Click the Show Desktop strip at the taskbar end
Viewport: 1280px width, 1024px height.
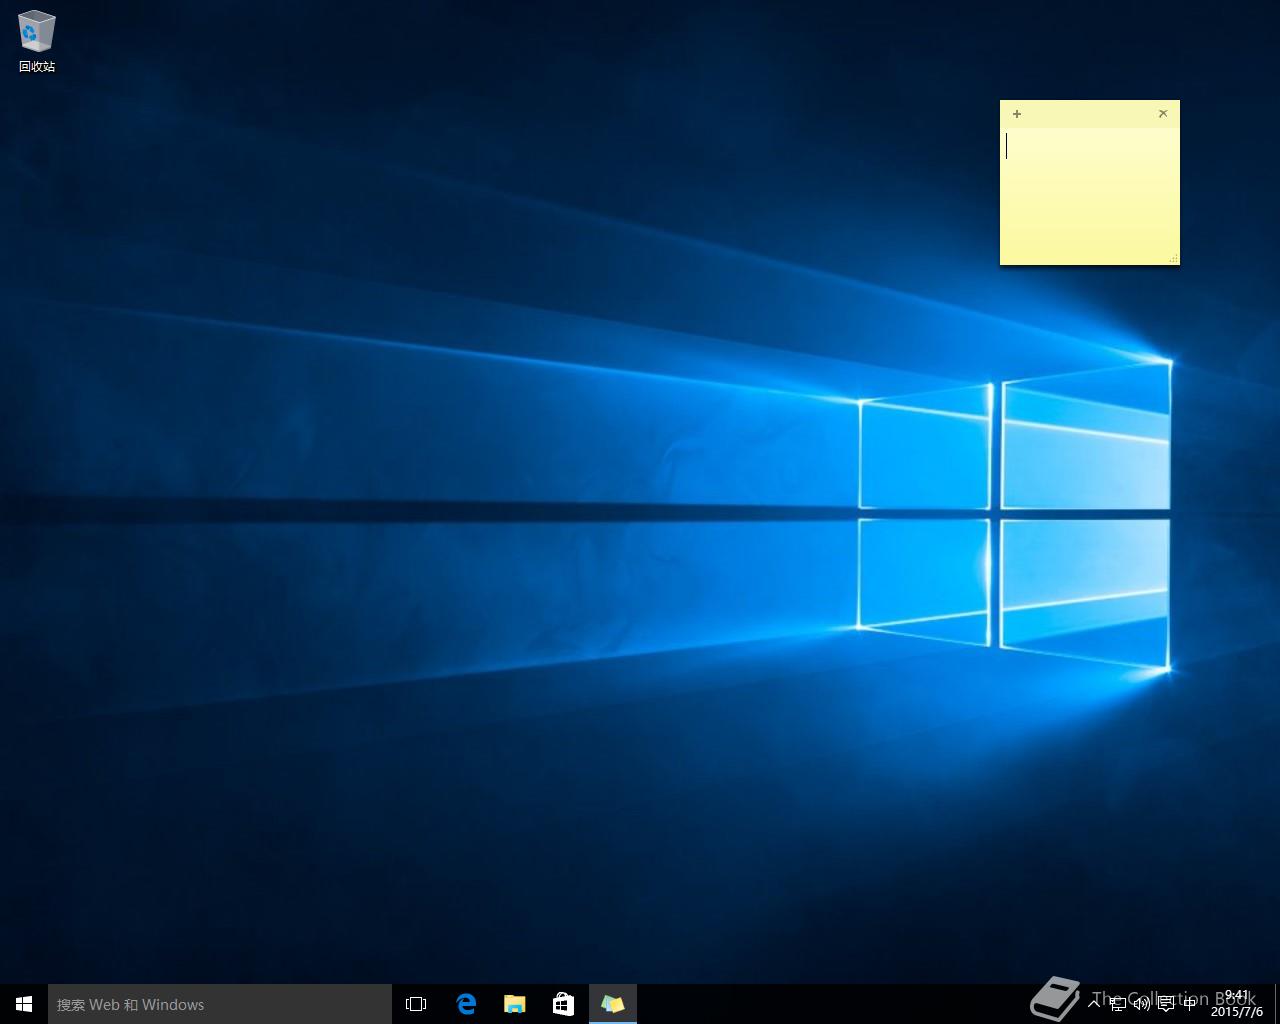click(1277, 1004)
